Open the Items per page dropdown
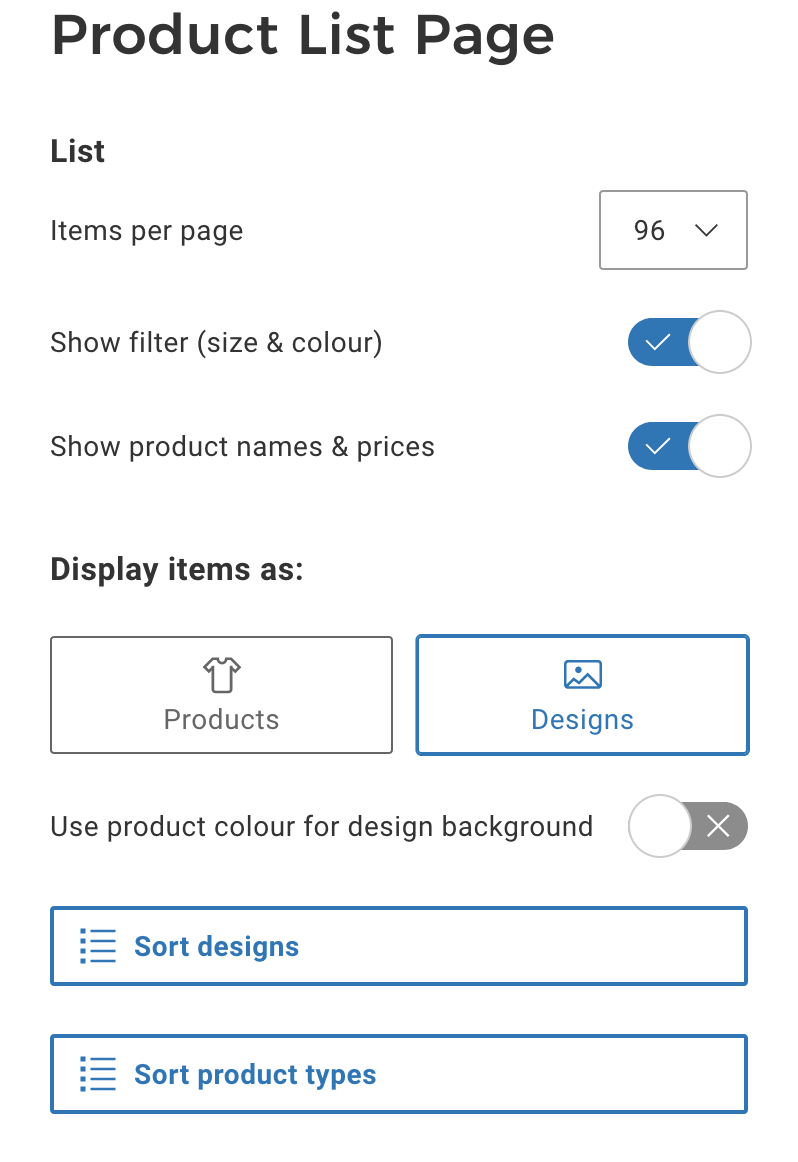798x1162 pixels. tap(673, 230)
